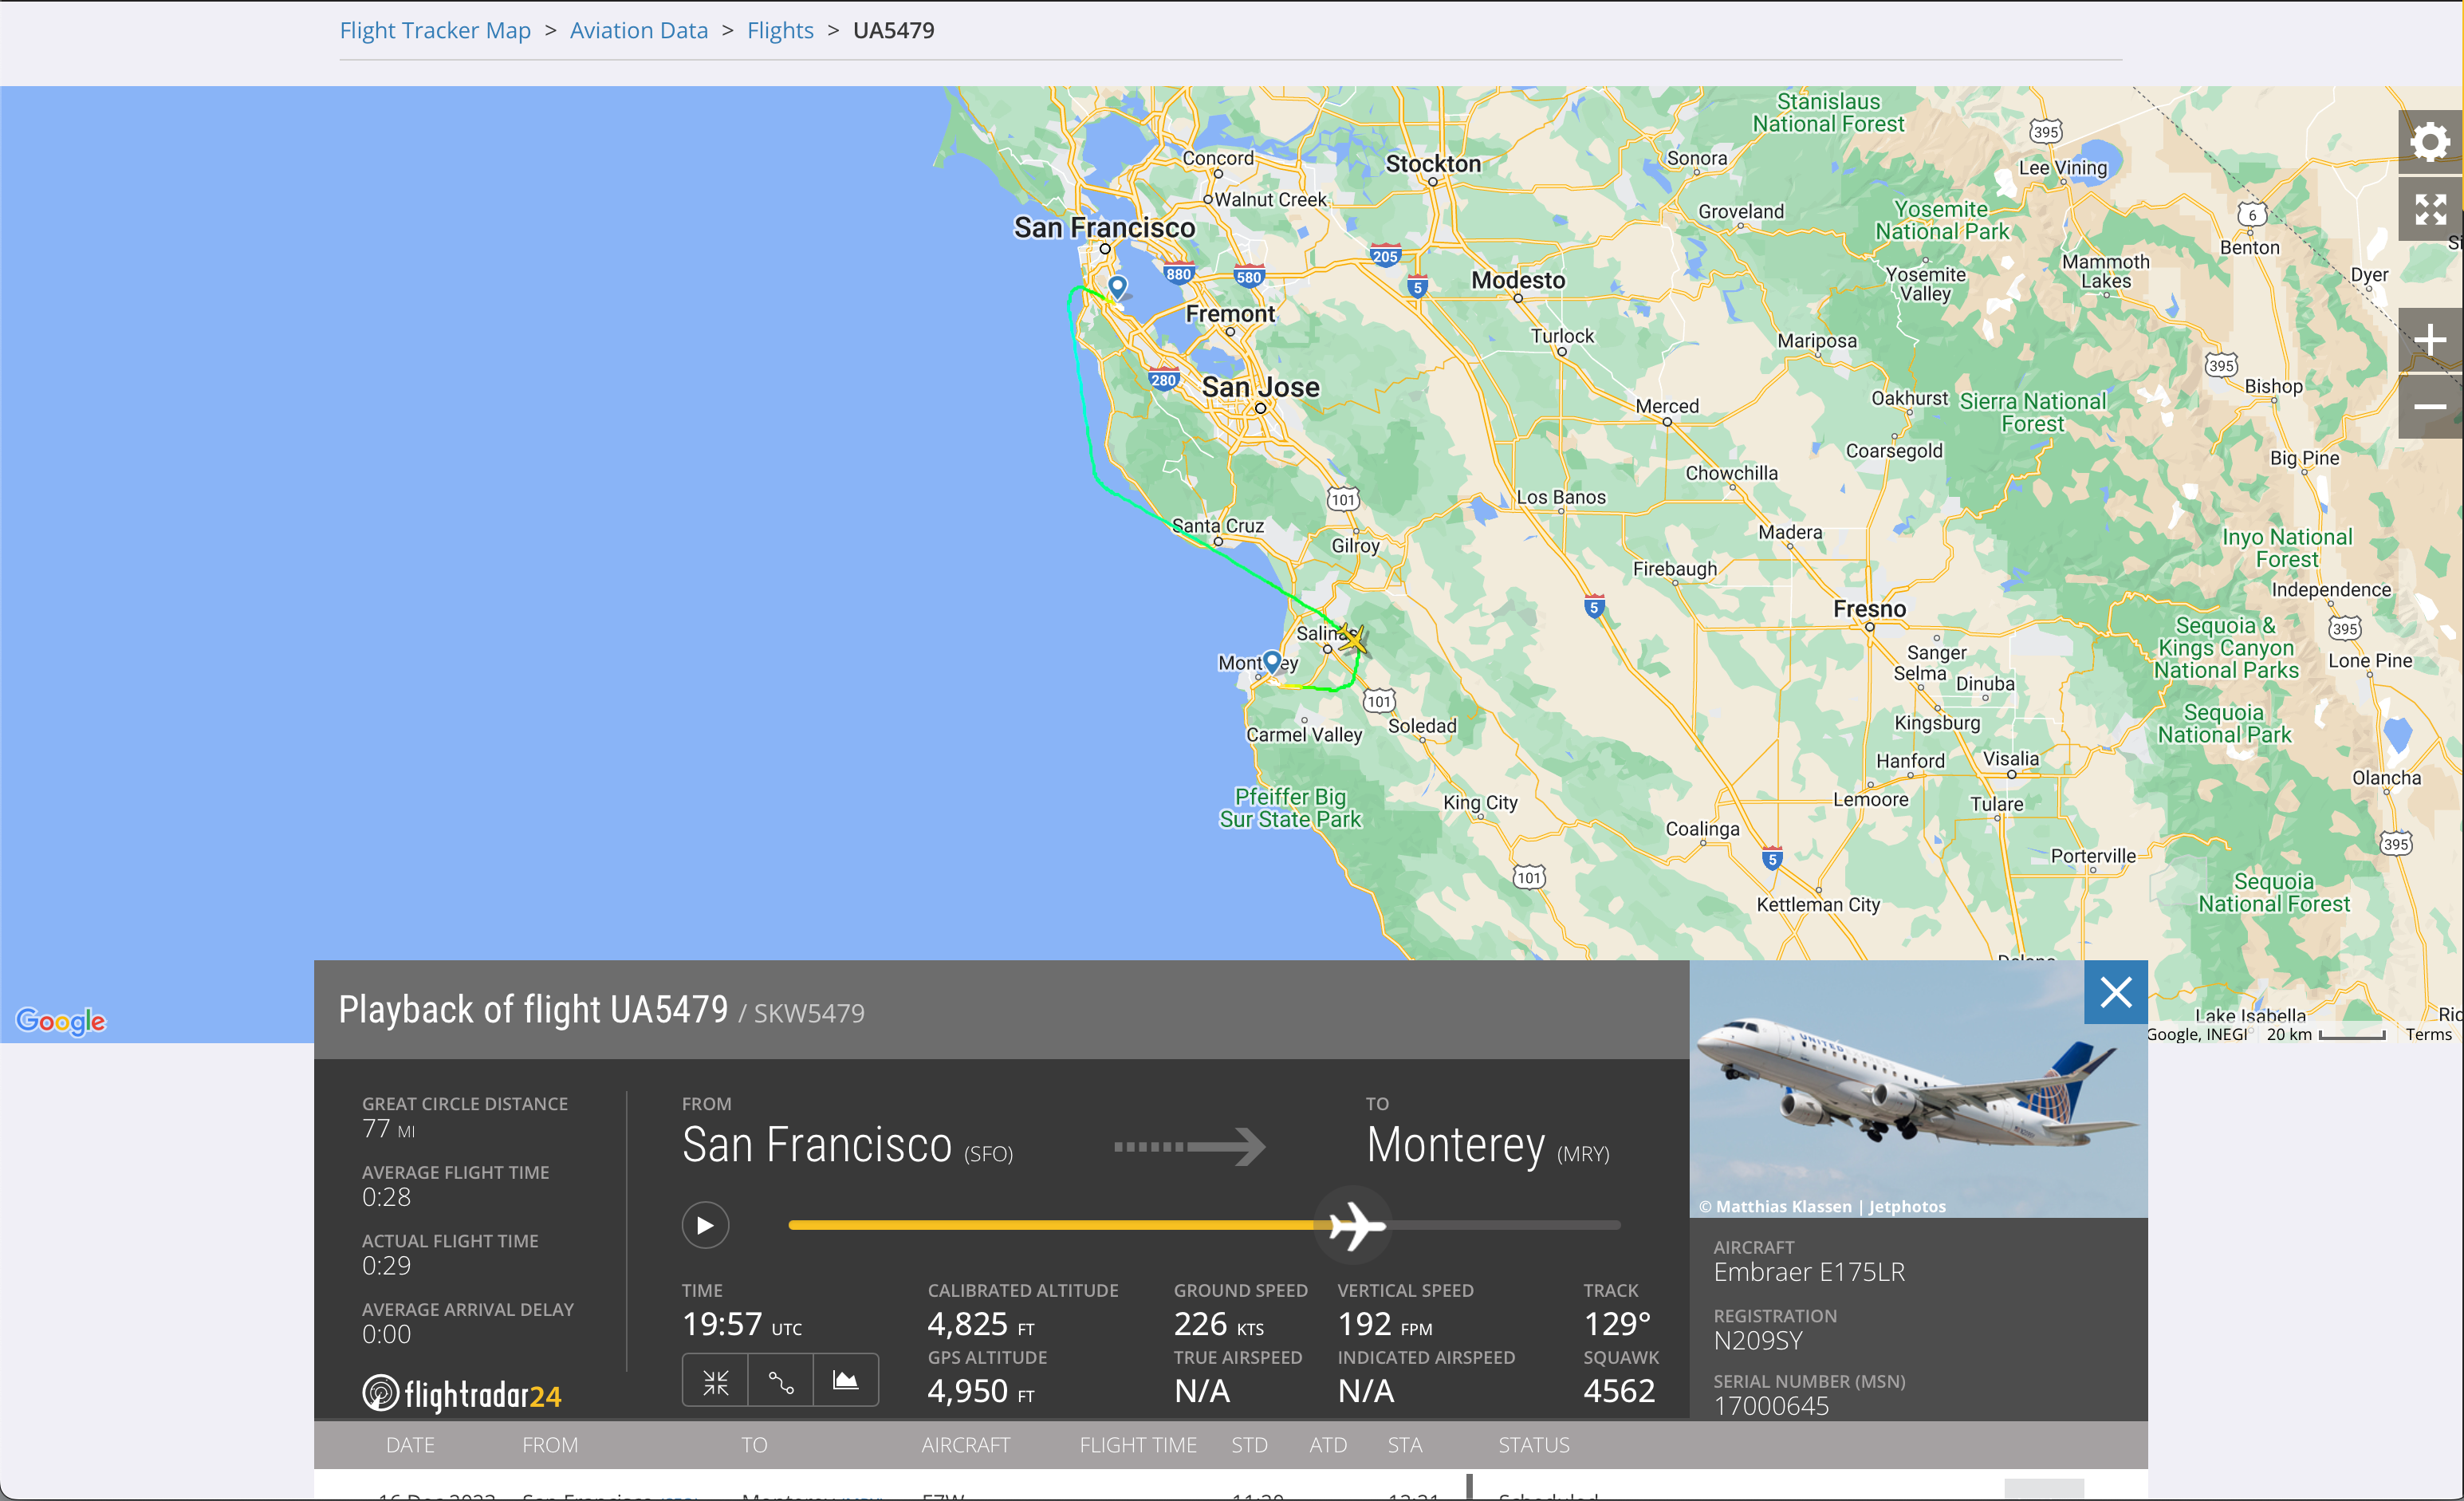Go to Aviation Data breadcrumb
Viewport: 2464px width, 1501px height.
point(638,30)
